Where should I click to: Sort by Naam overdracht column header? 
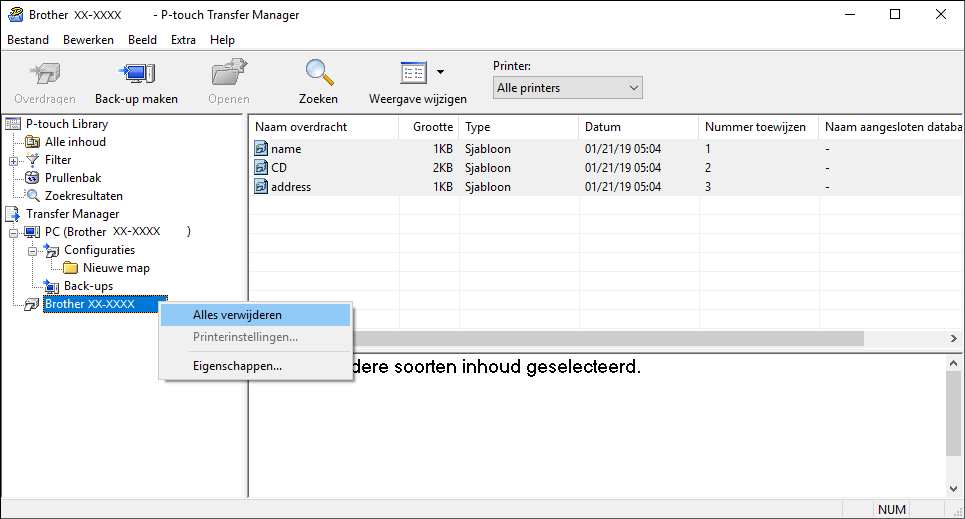tap(324, 127)
